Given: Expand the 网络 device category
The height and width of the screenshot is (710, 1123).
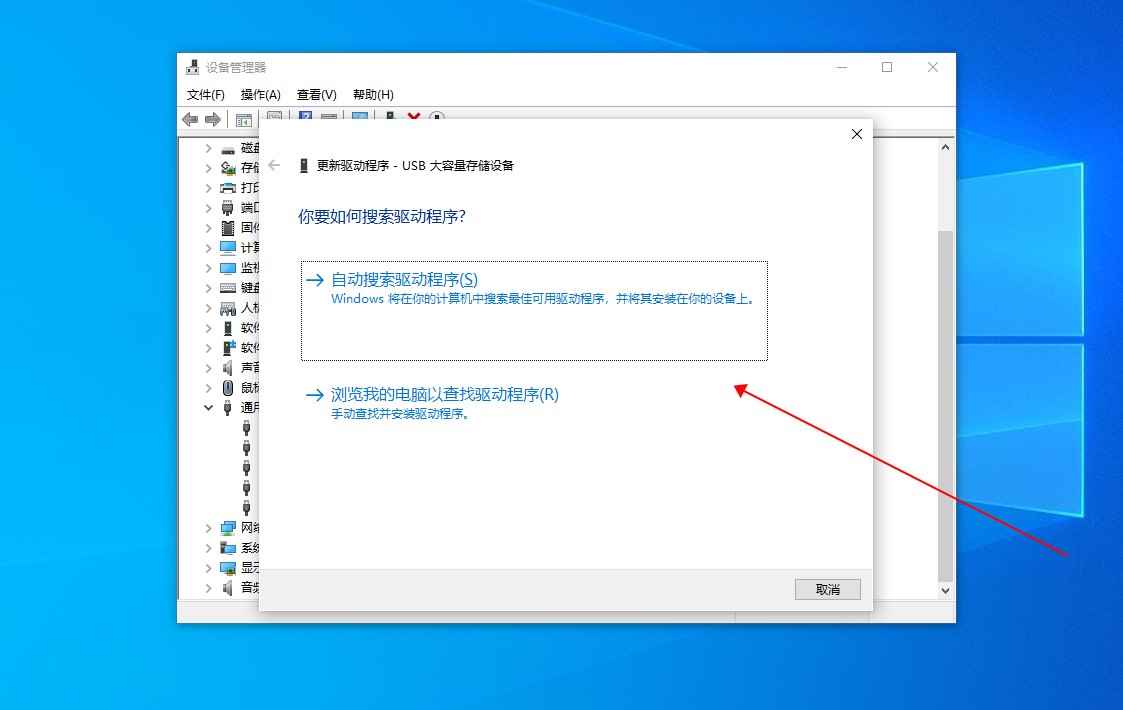Looking at the screenshot, I should click(x=207, y=527).
